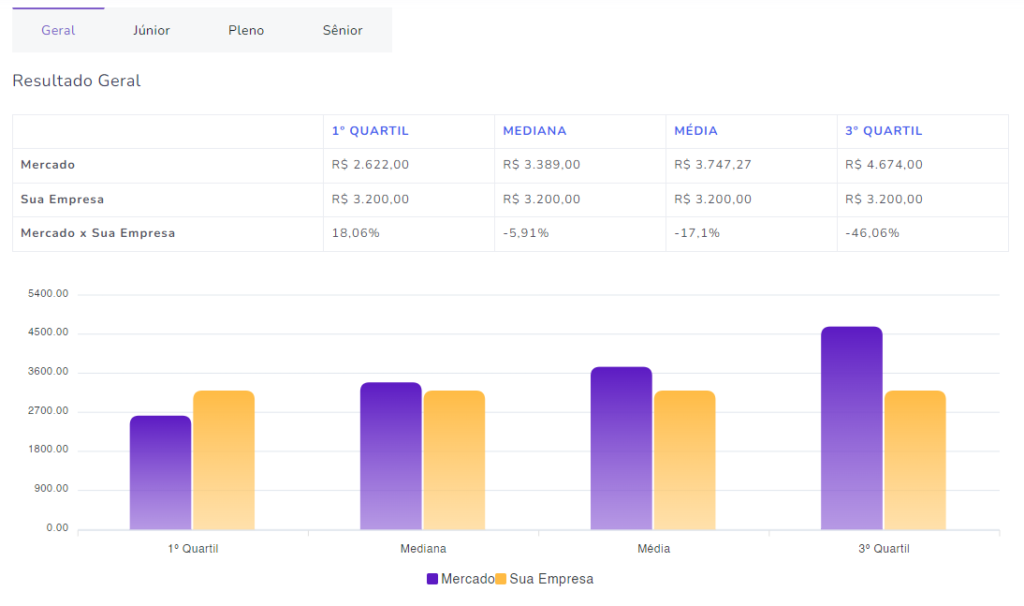Click the 1º QUARTIL column header
Screen dimensions: 1024x606
[x=370, y=131]
